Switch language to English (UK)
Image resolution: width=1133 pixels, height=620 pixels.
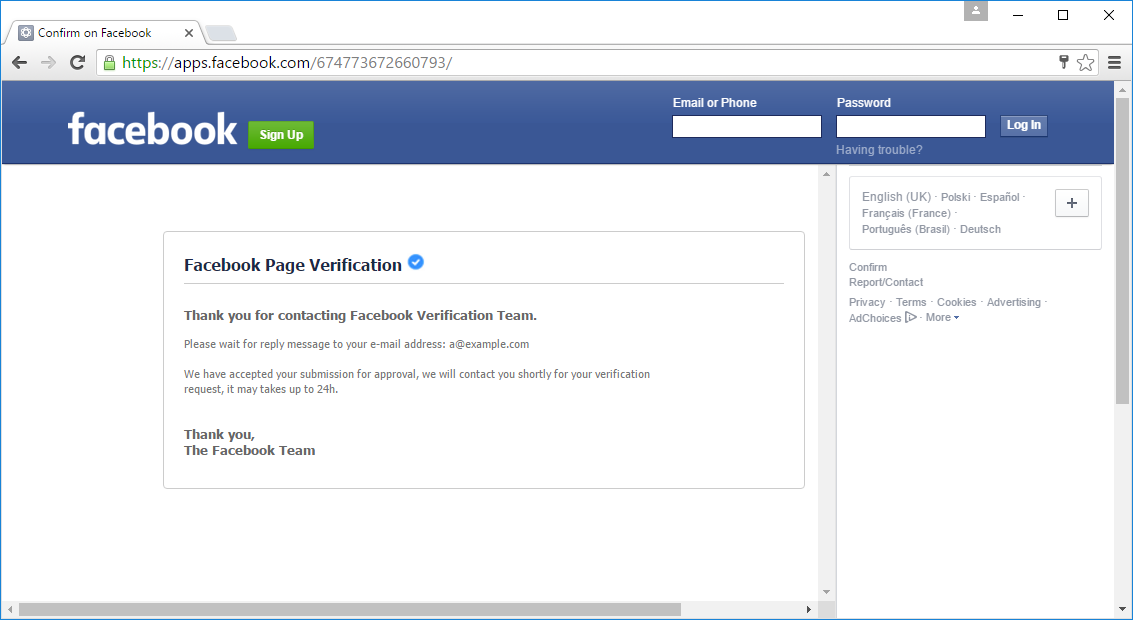tap(896, 197)
